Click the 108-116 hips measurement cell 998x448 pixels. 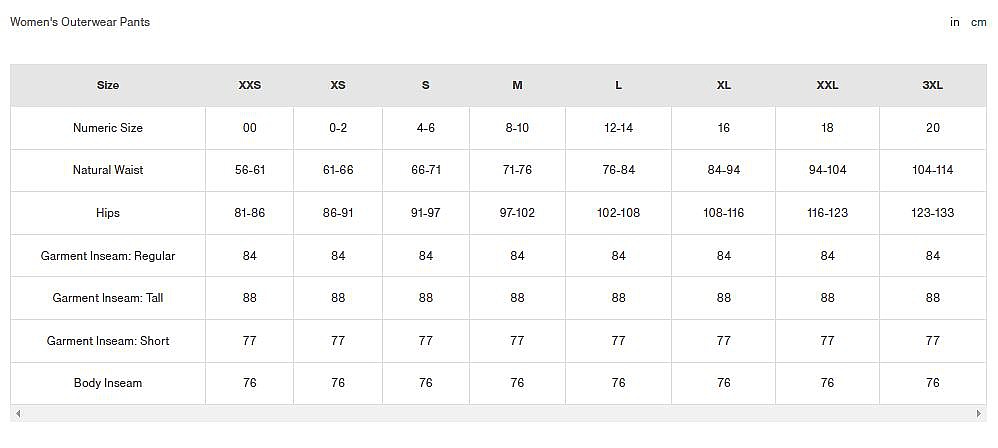point(723,213)
